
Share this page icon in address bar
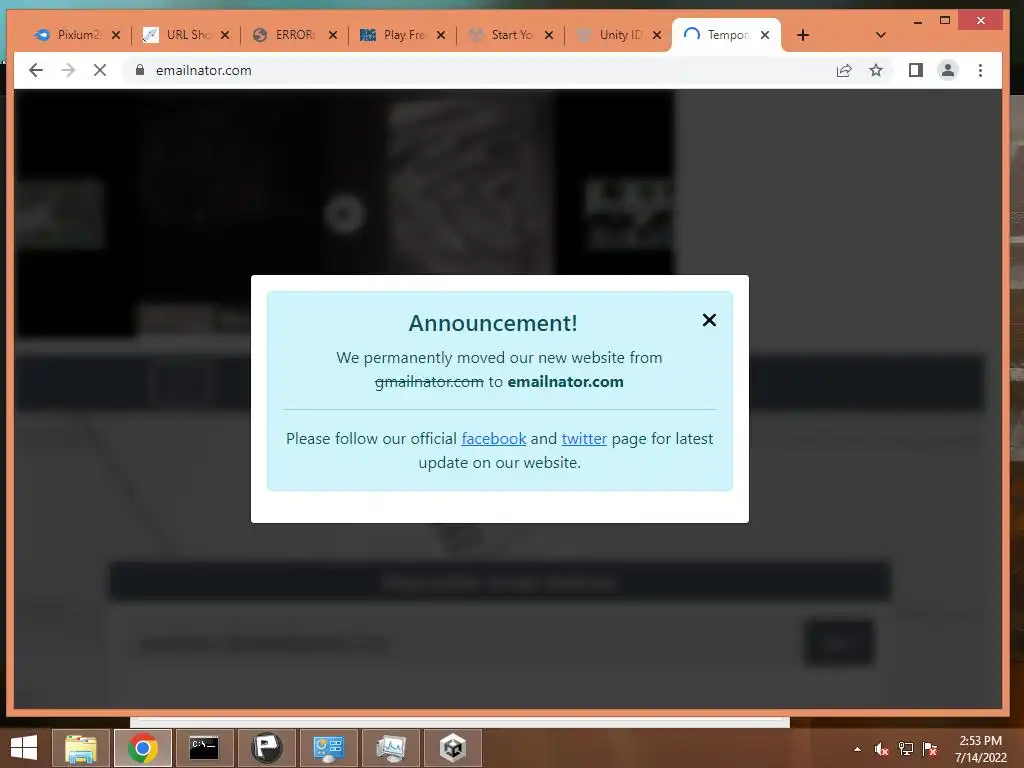(844, 70)
